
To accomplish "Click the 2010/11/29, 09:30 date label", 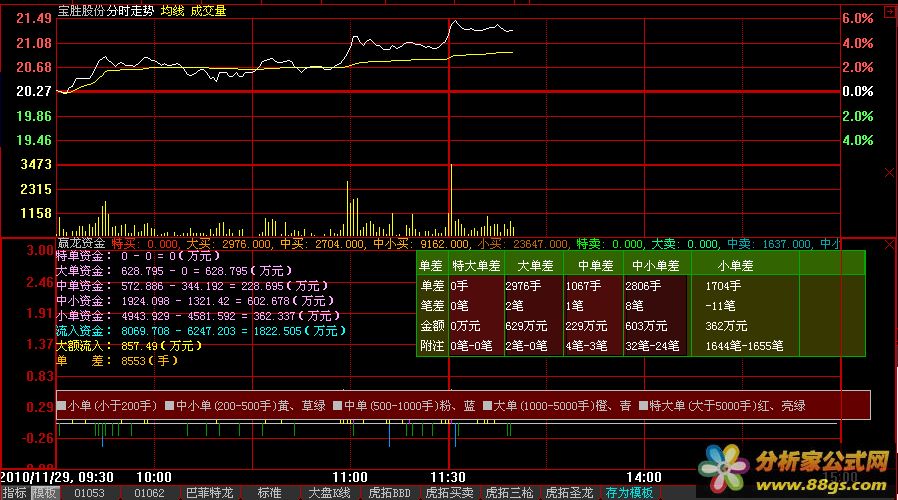I will tap(57, 477).
